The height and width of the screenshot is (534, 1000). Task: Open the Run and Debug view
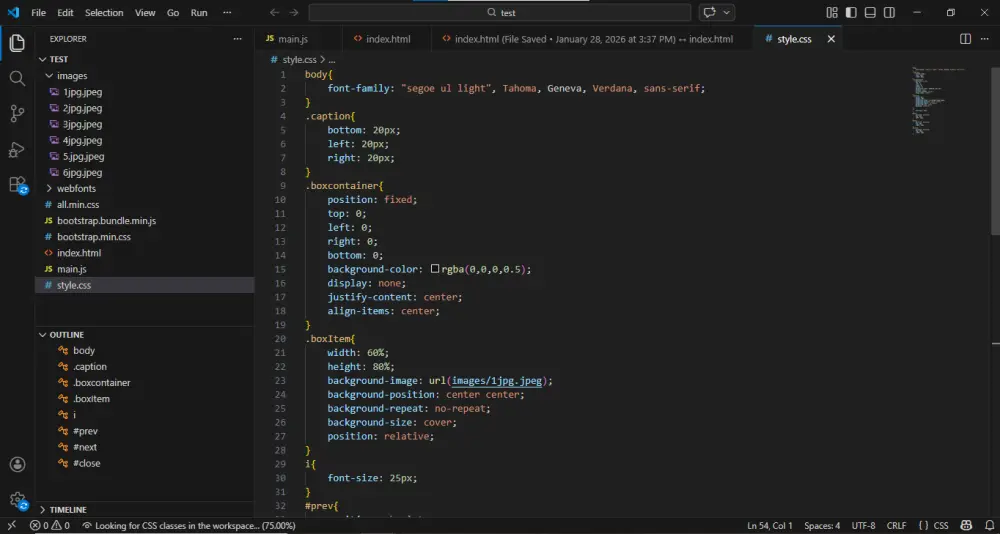coord(17,150)
